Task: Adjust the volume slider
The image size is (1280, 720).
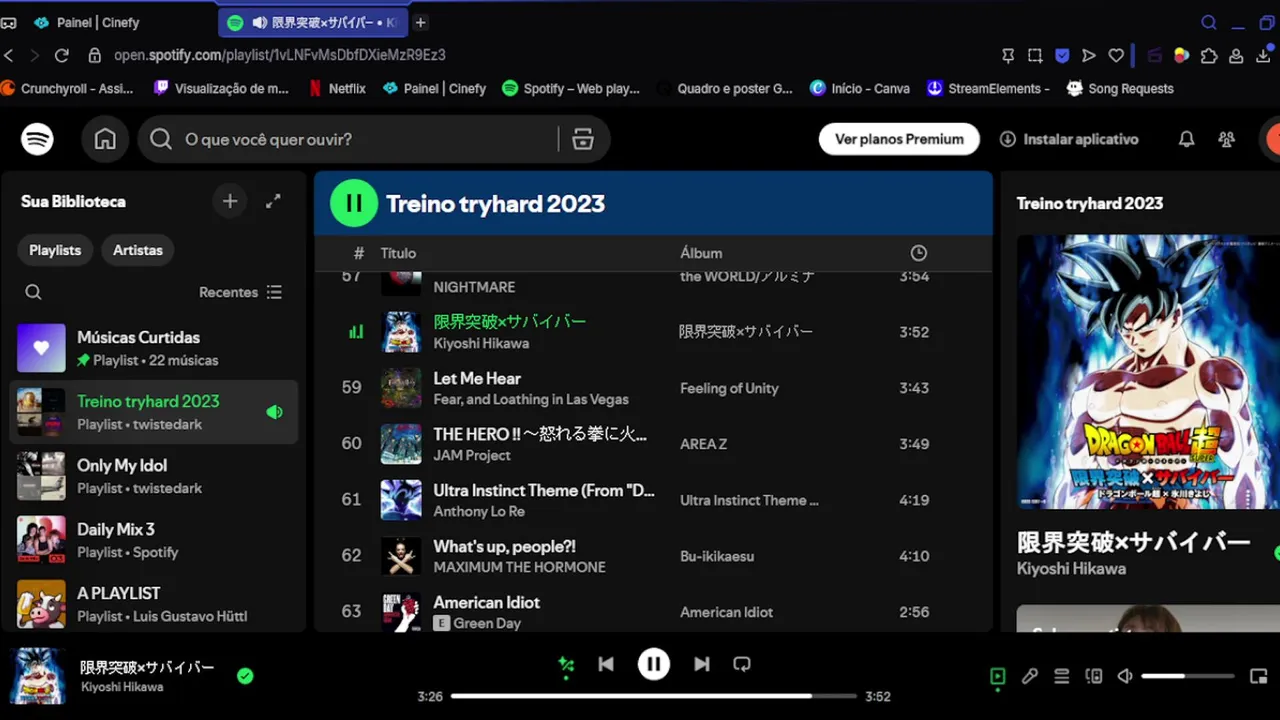Action: tap(1188, 677)
